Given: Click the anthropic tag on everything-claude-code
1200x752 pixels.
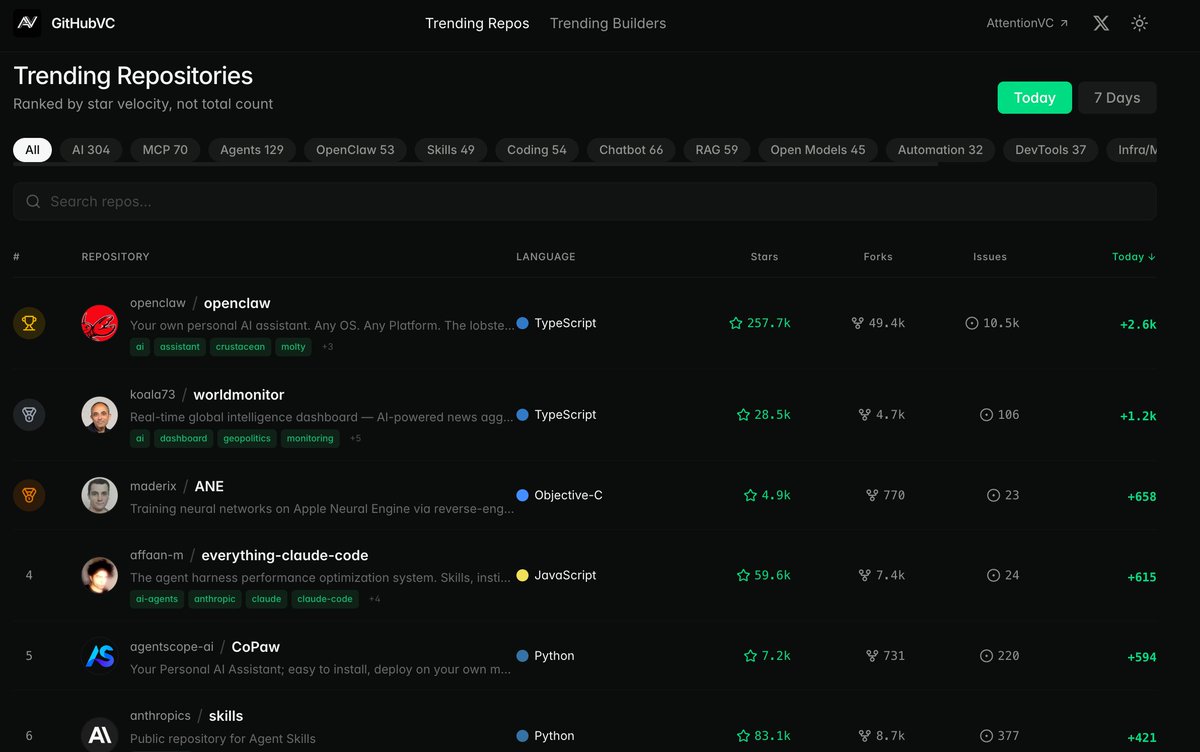Looking at the screenshot, I should coord(215,599).
